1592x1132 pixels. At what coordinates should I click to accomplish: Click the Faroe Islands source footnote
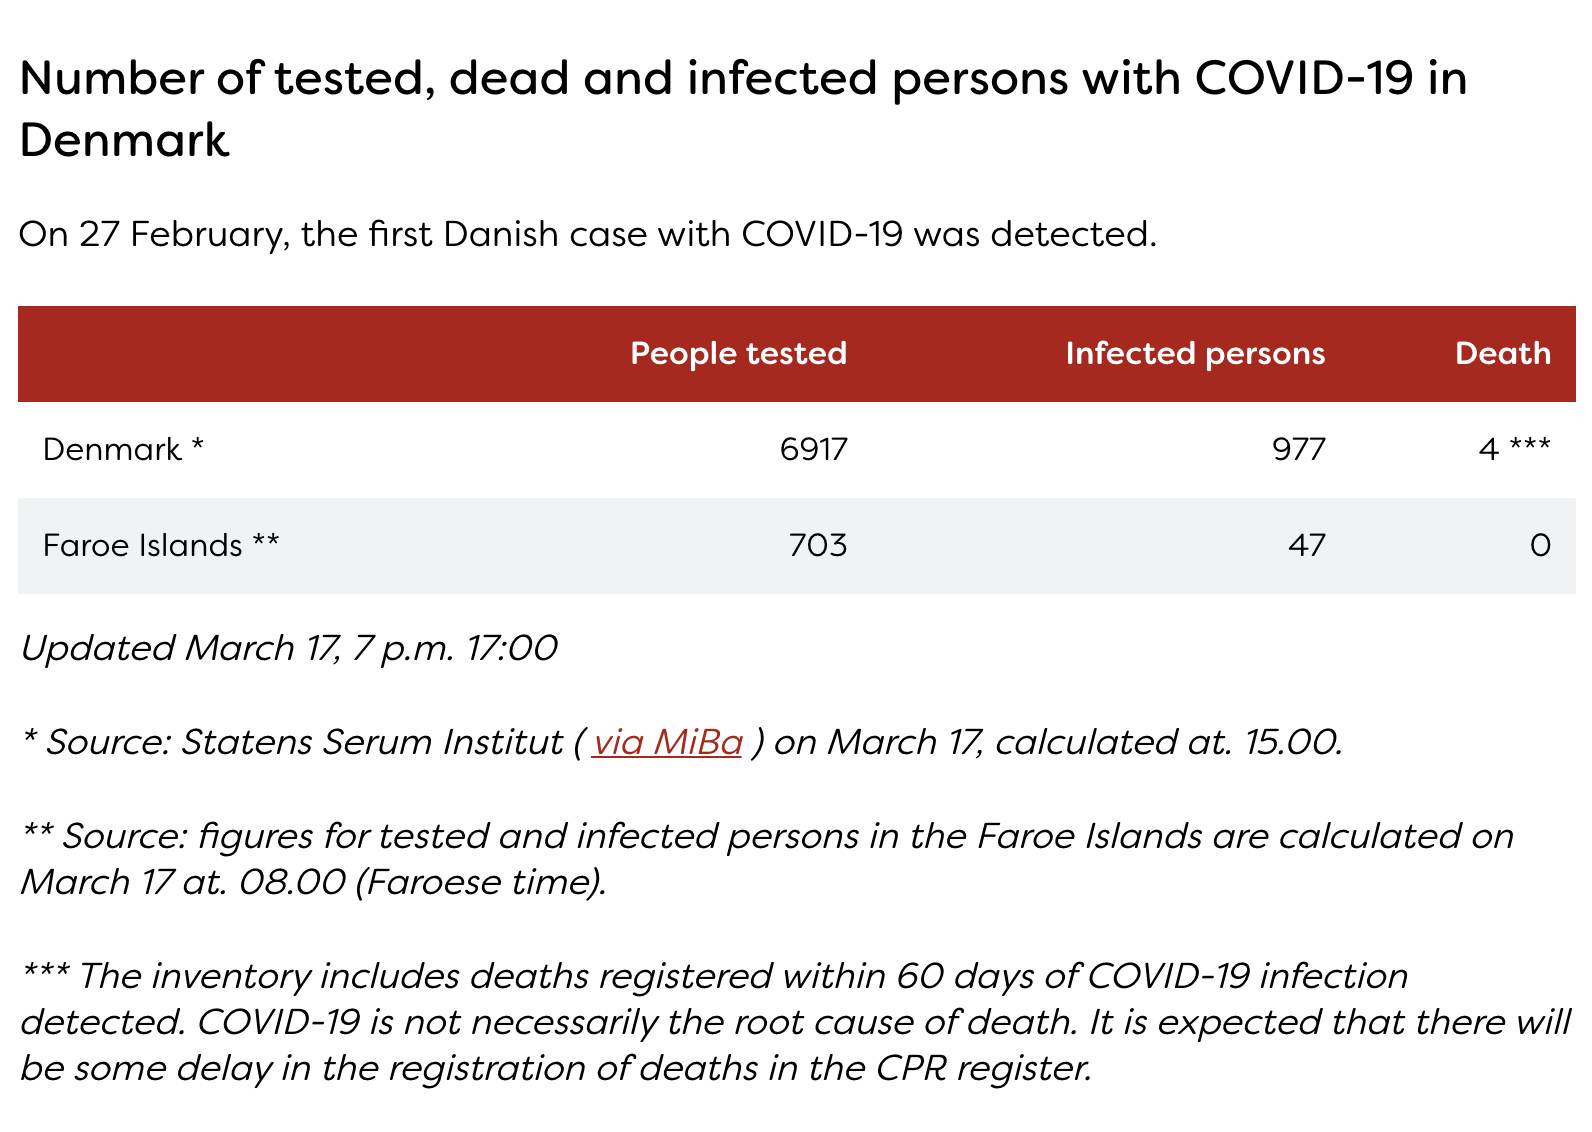(767, 859)
